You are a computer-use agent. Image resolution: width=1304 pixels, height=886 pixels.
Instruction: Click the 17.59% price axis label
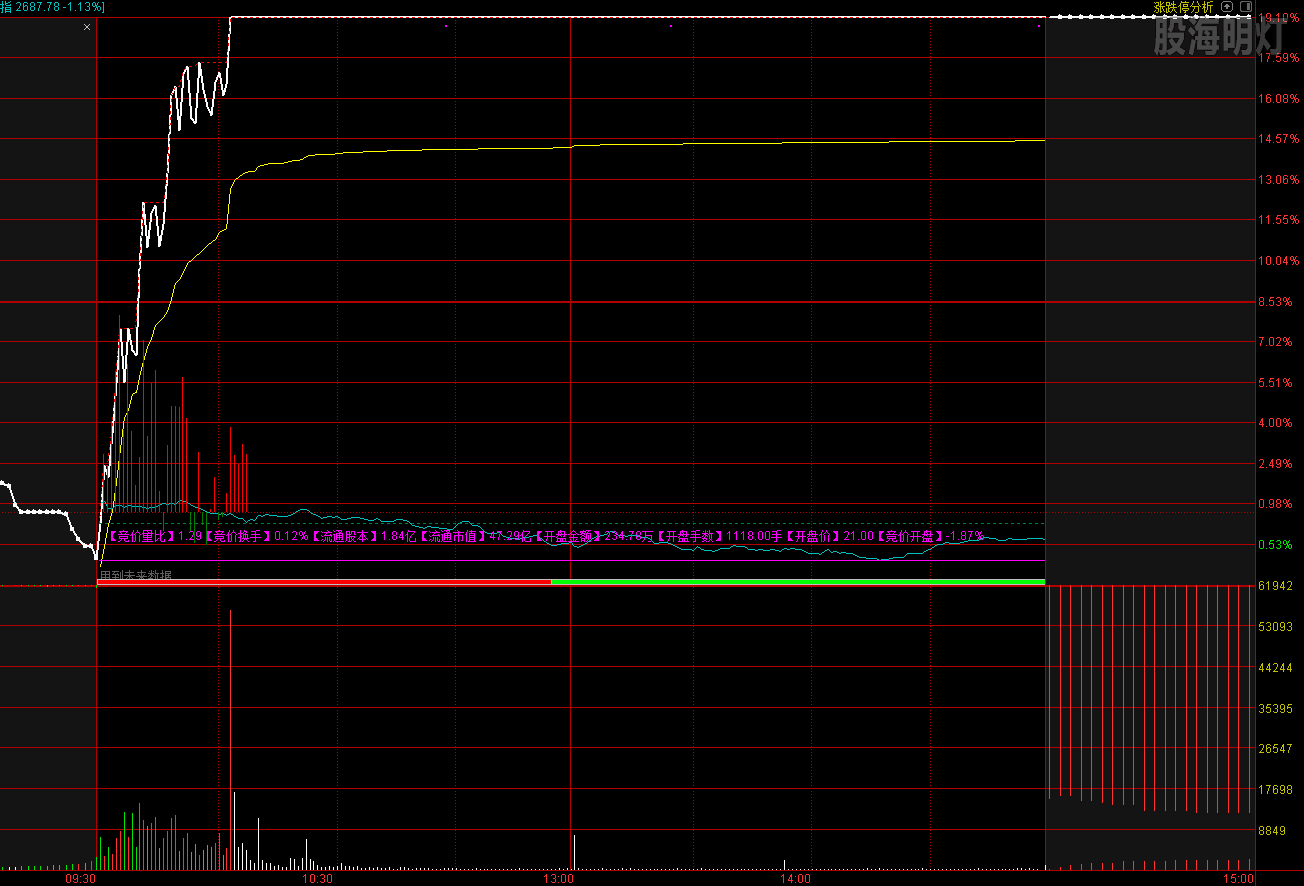tap(1279, 58)
